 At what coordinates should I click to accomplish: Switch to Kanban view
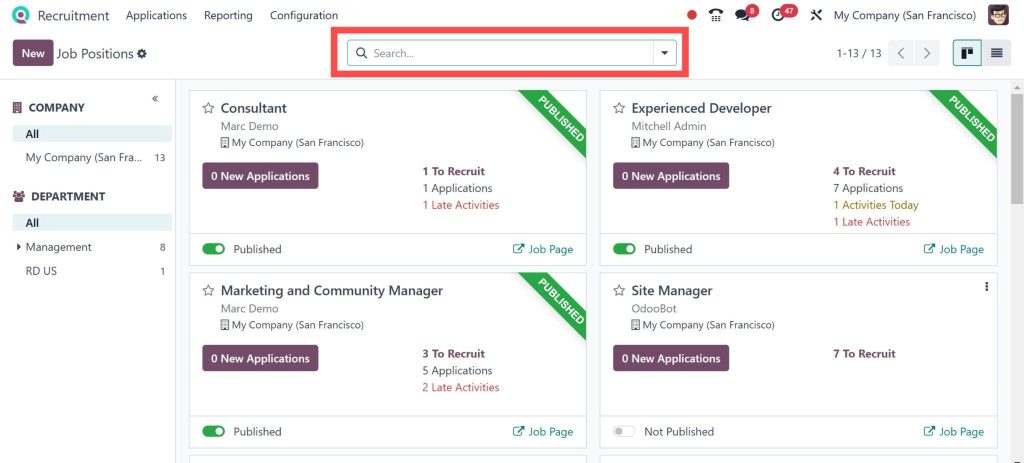[967, 54]
